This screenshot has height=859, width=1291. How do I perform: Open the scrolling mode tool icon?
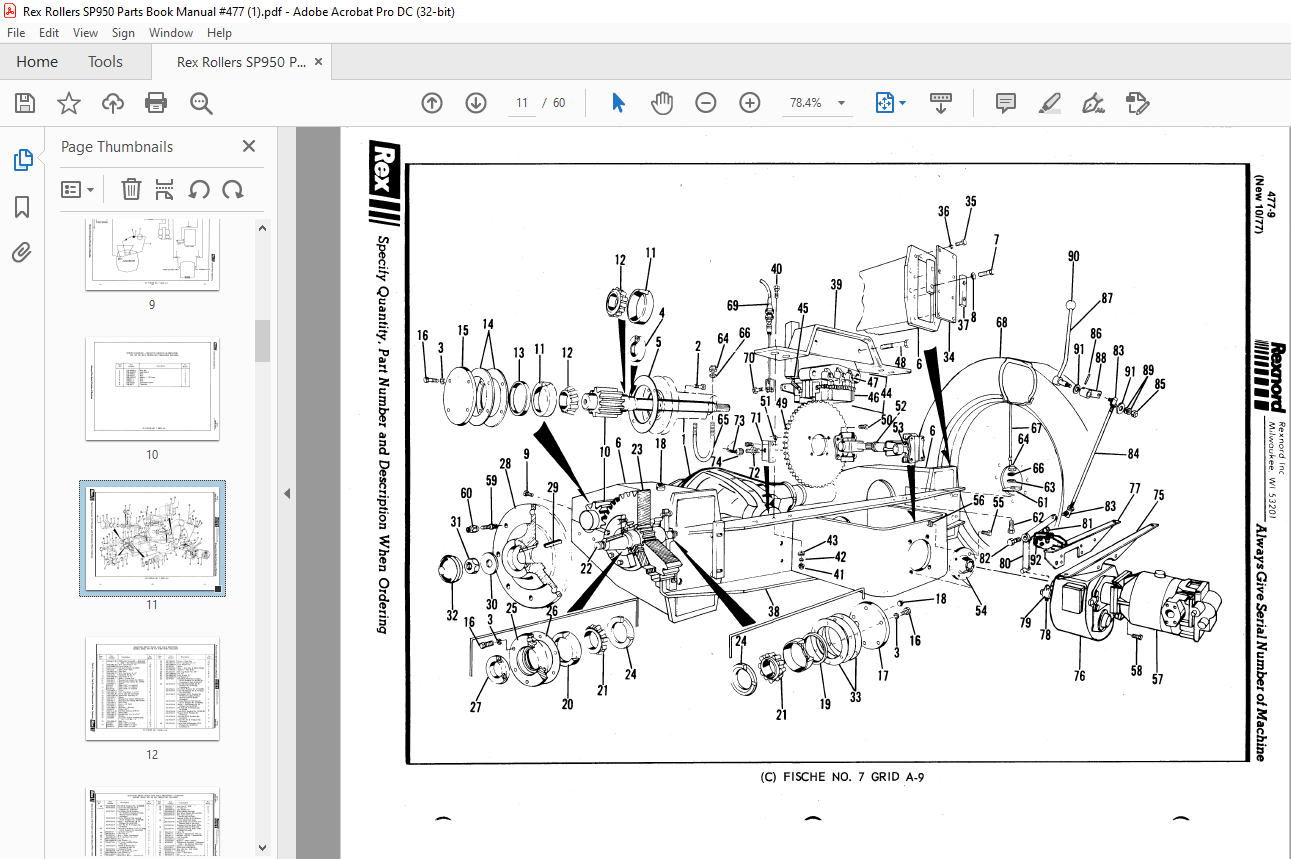pyautogui.click(x=941, y=103)
